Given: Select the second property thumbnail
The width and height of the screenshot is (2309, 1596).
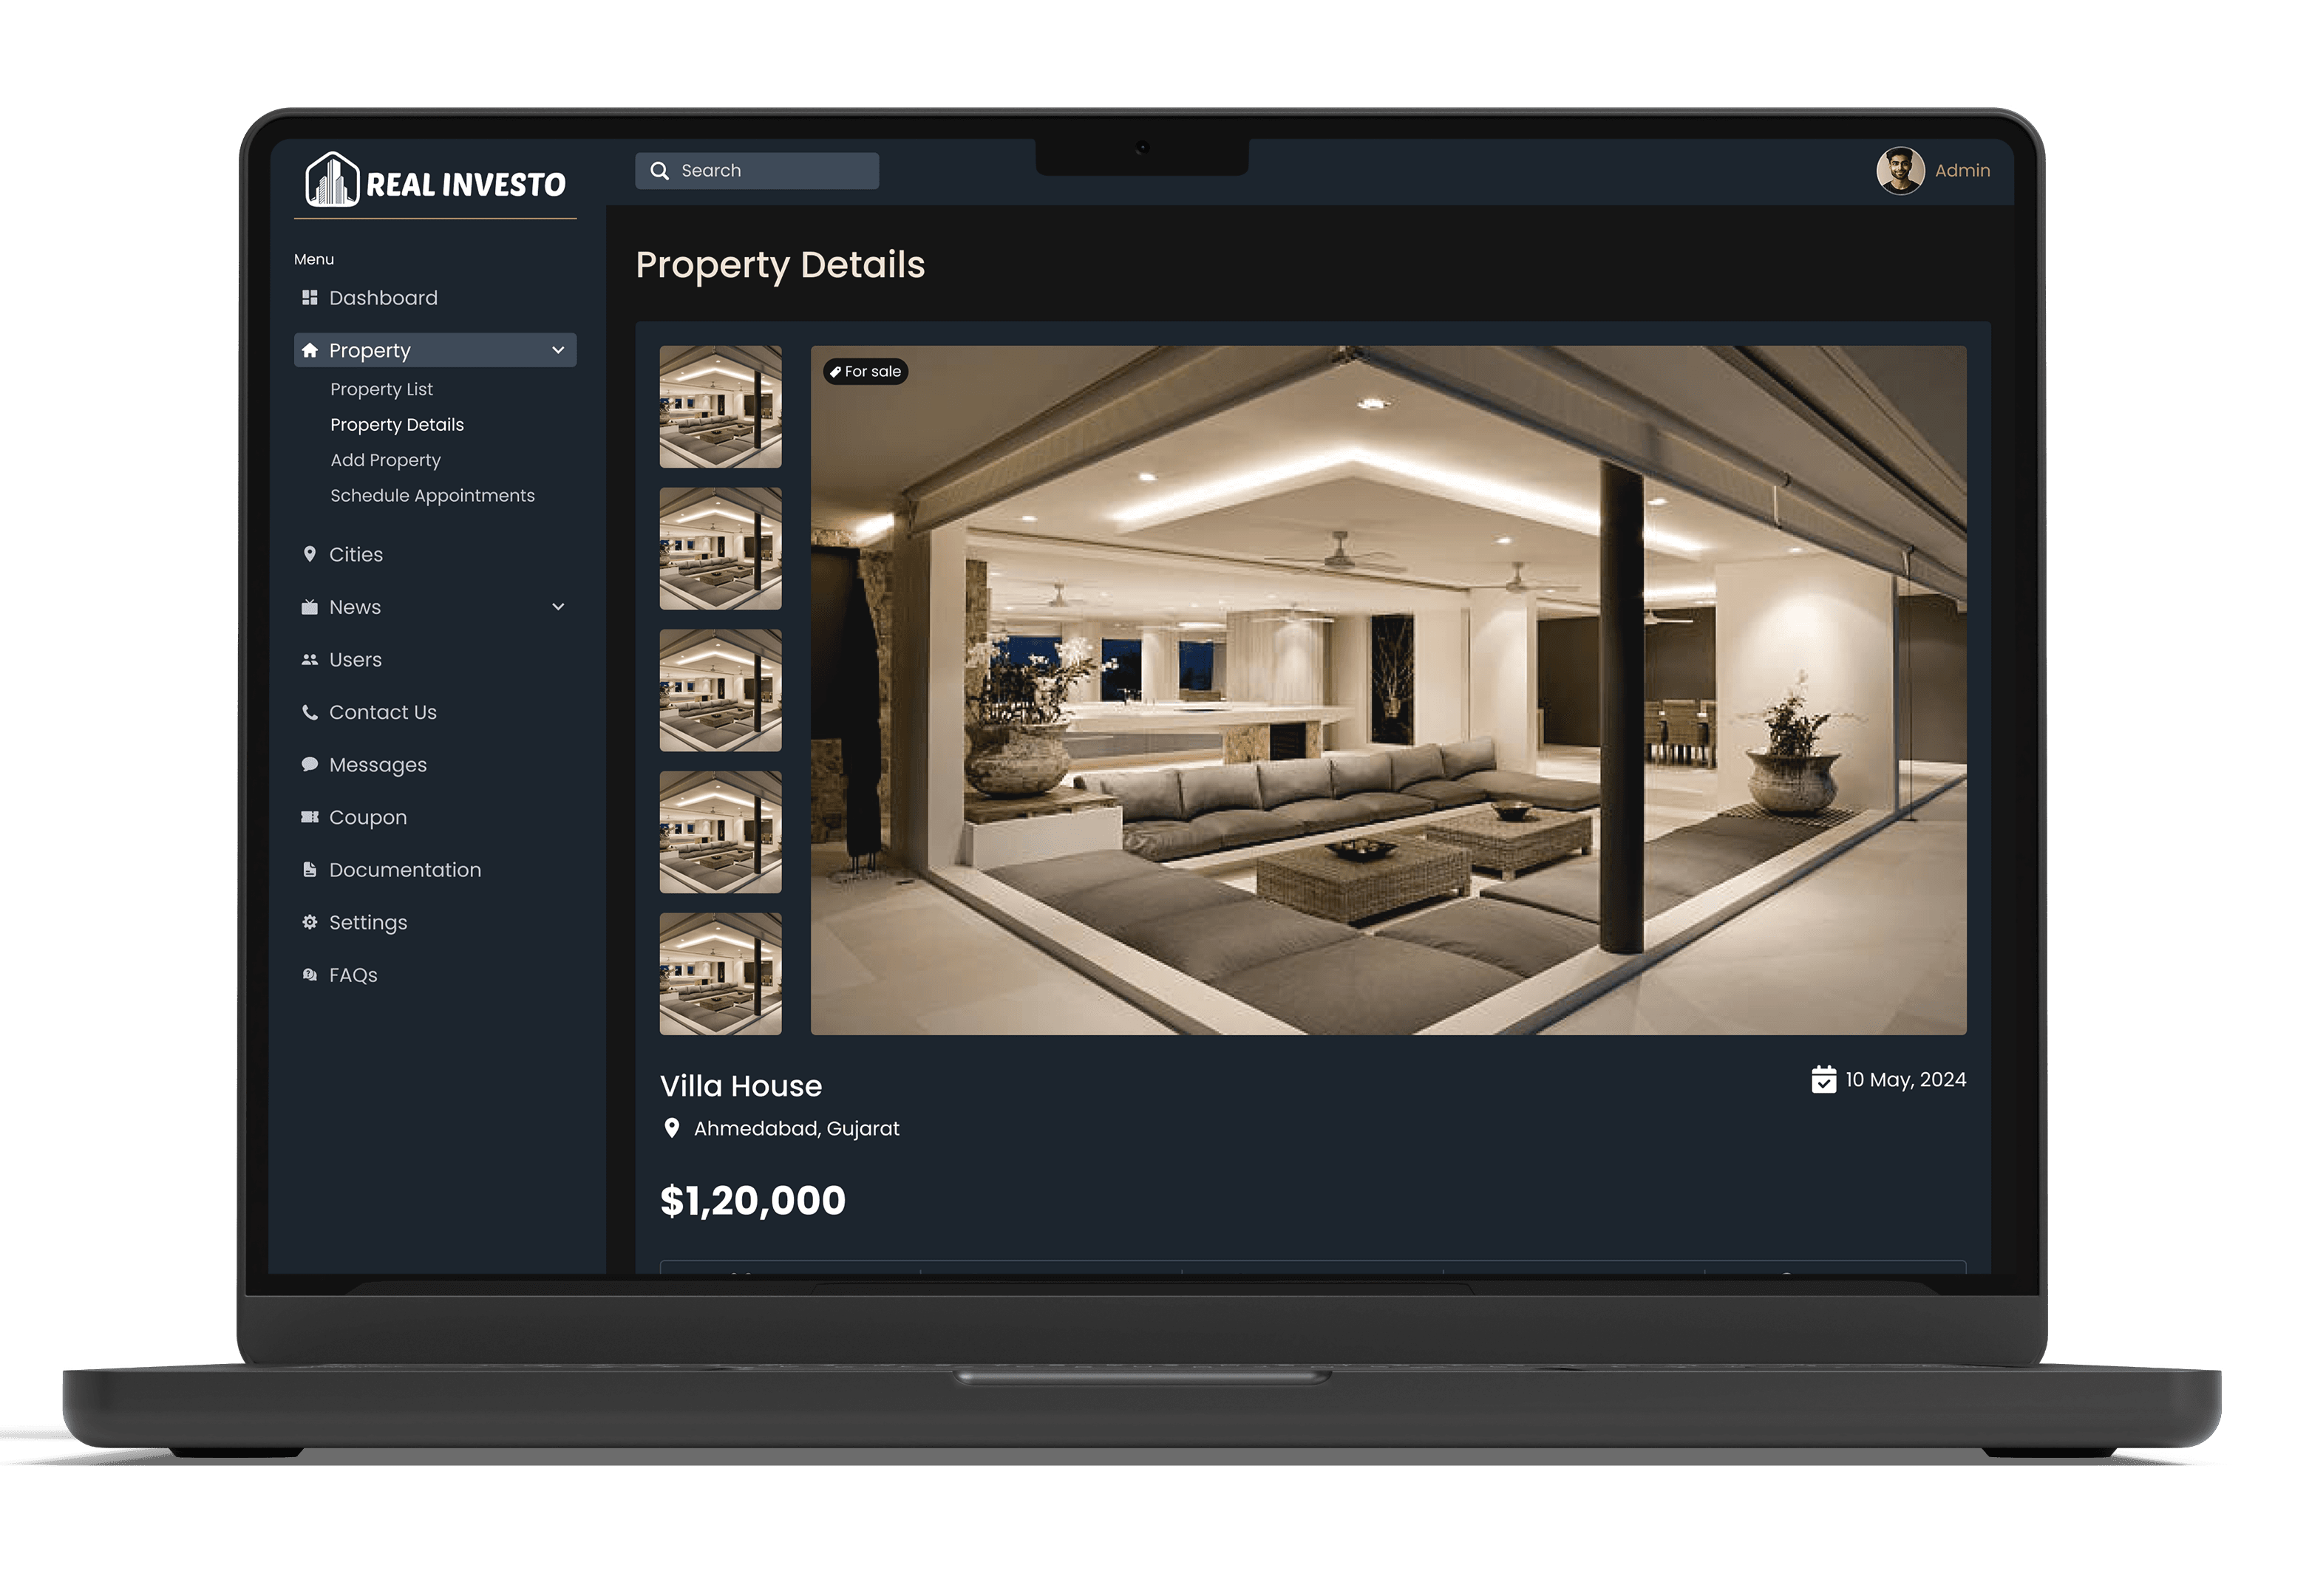Looking at the screenshot, I should point(720,549).
